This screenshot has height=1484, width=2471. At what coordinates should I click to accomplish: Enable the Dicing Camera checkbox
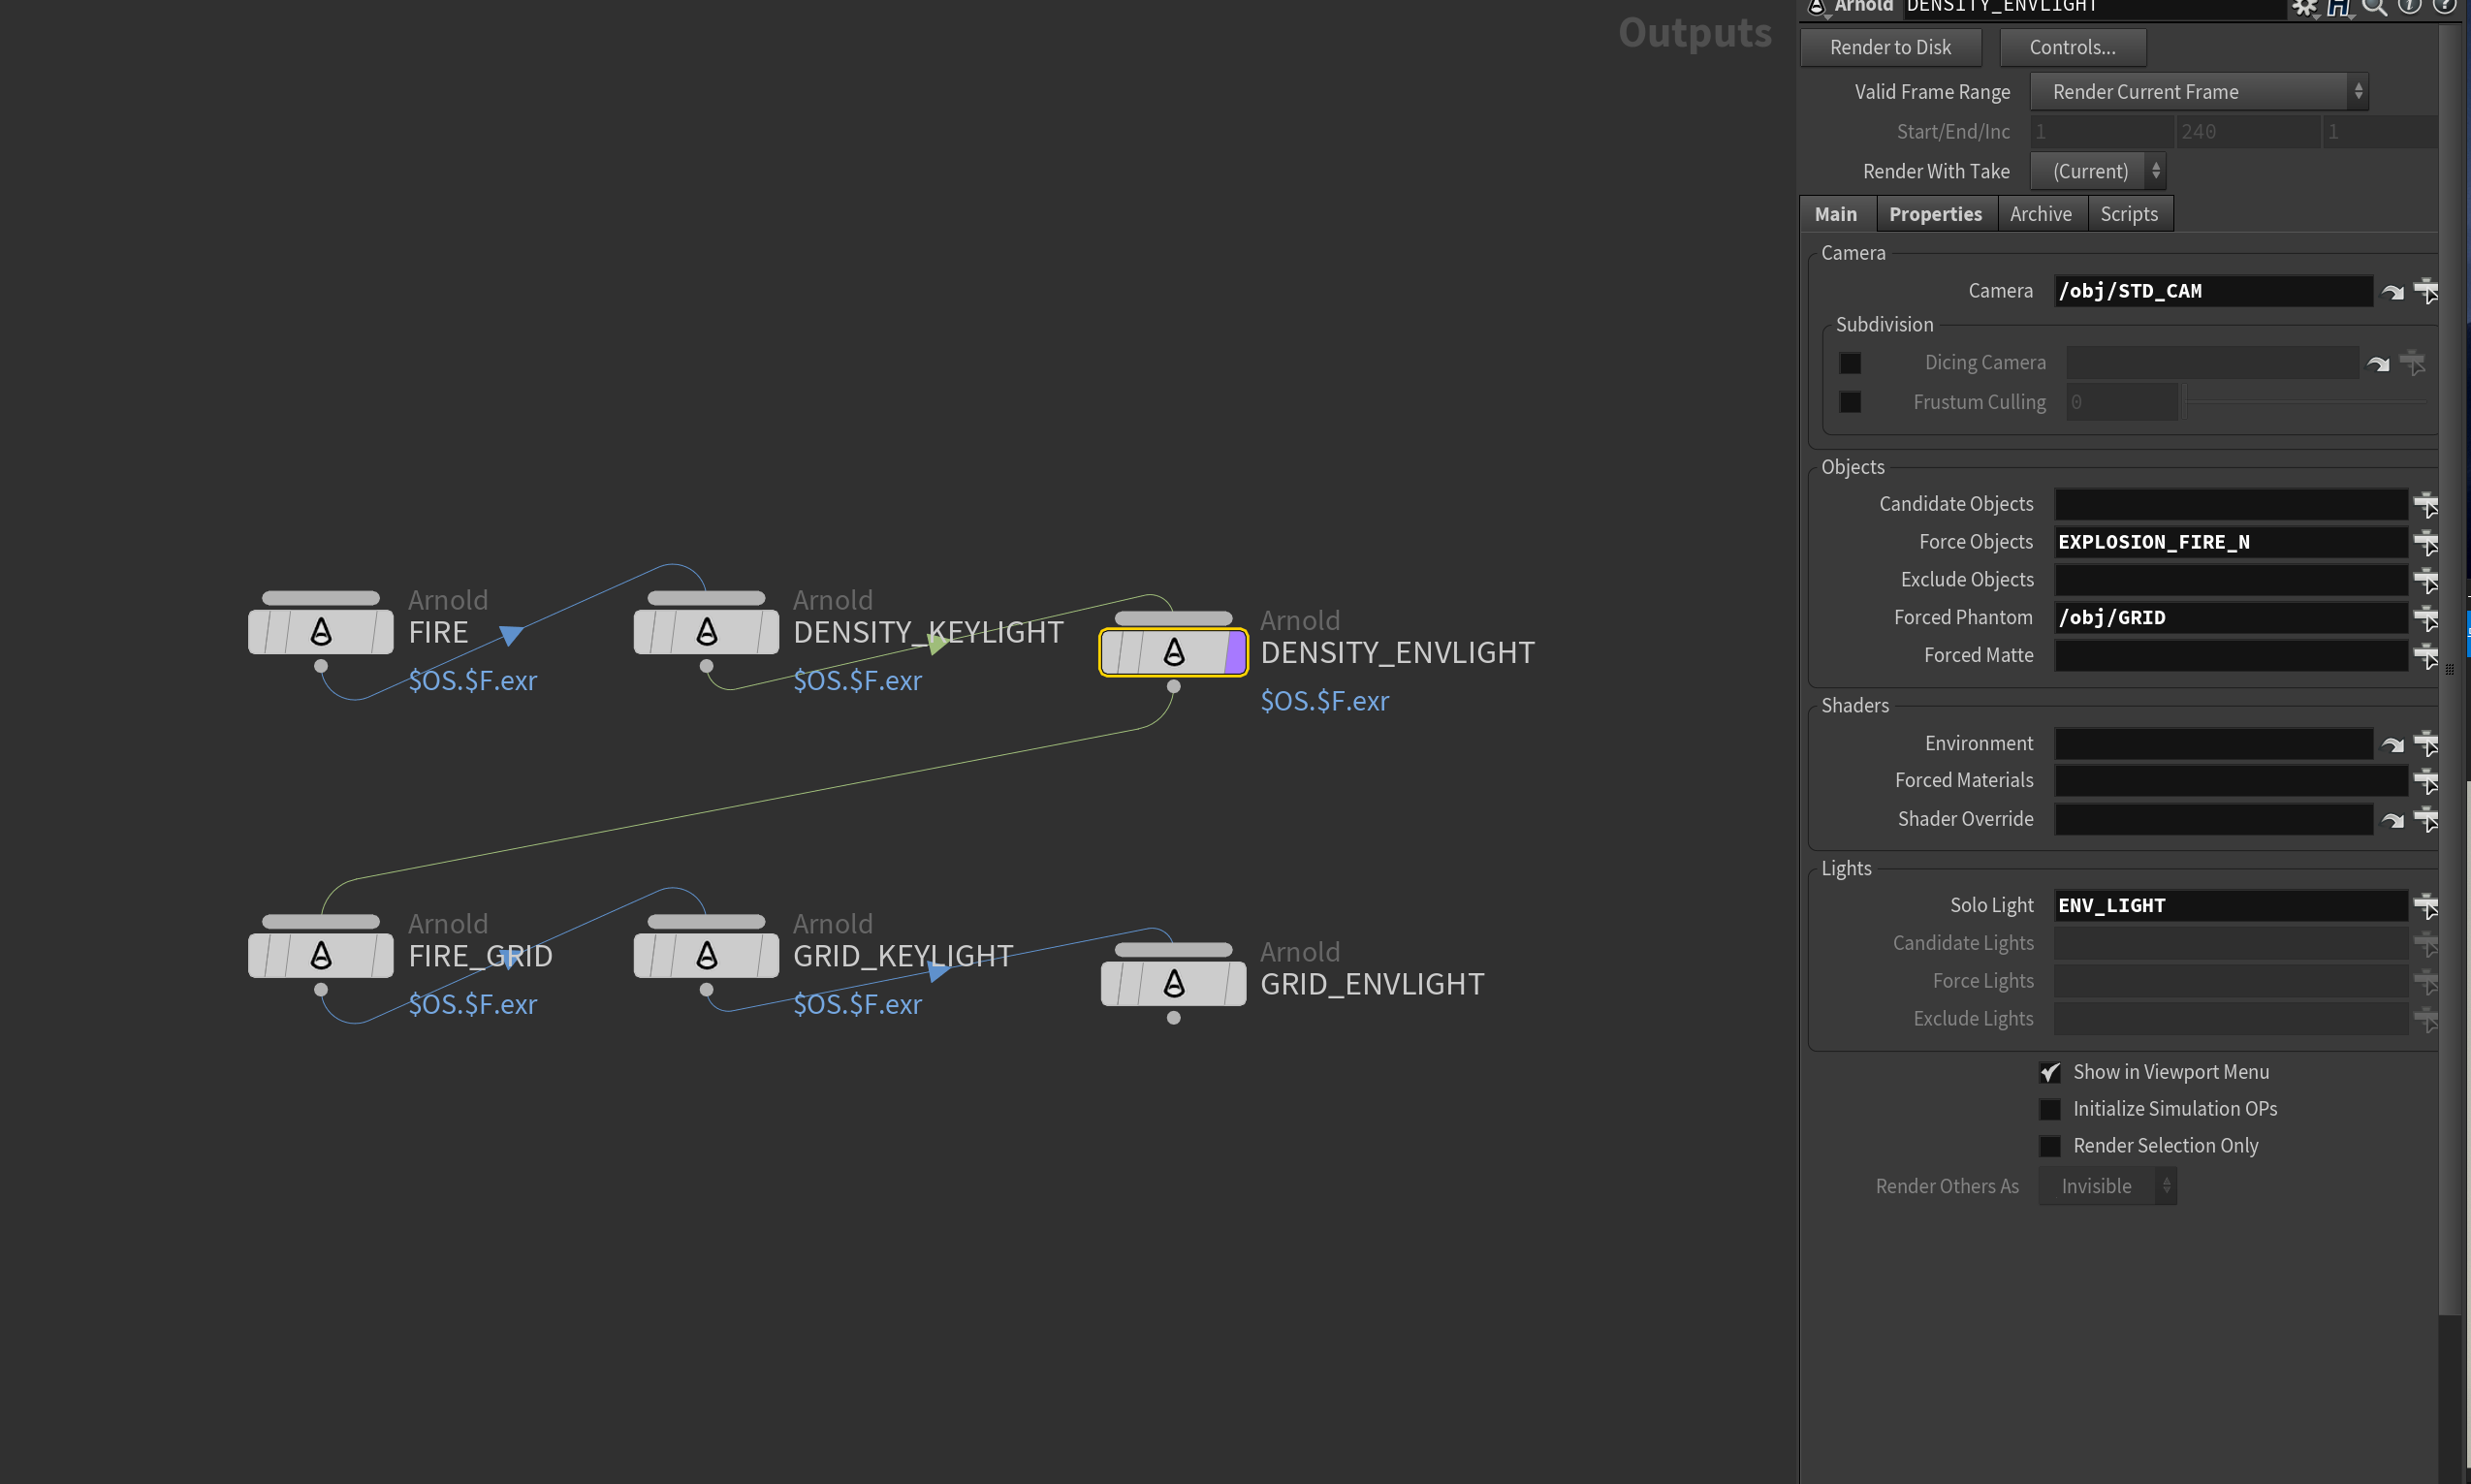pyautogui.click(x=1850, y=363)
